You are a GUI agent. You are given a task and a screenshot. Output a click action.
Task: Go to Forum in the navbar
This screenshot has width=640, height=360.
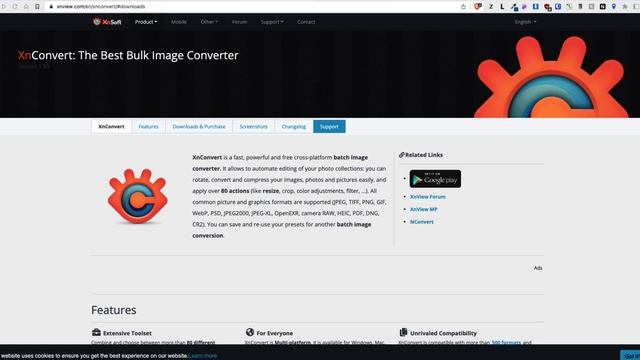pyautogui.click(x=239, y=22)
